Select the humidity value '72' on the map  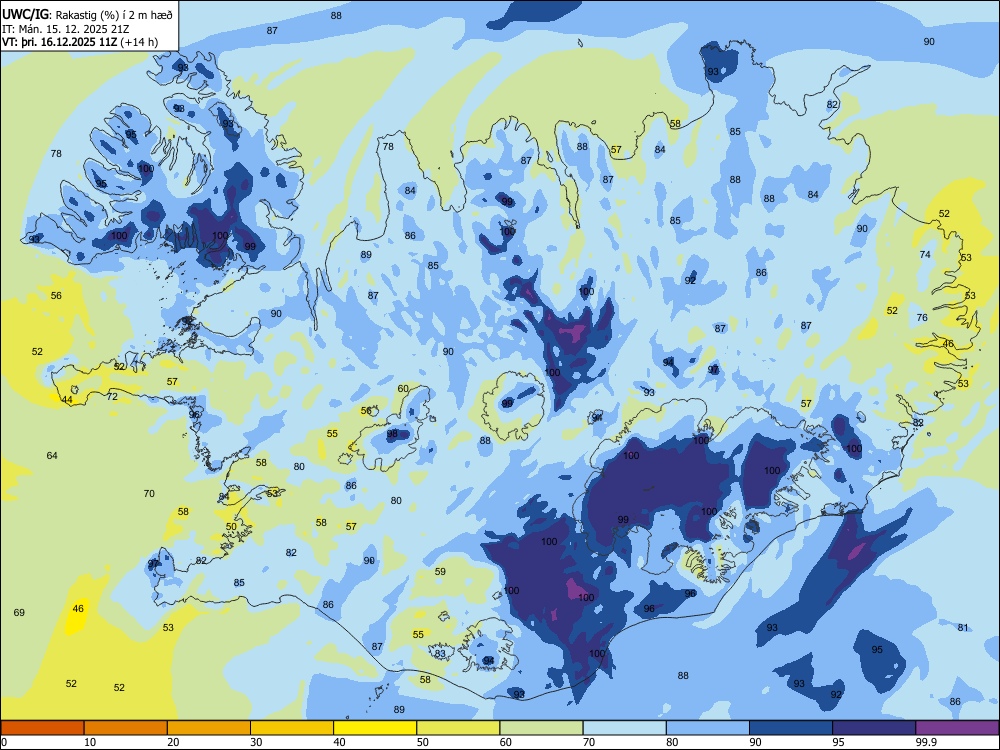(112, 397)
